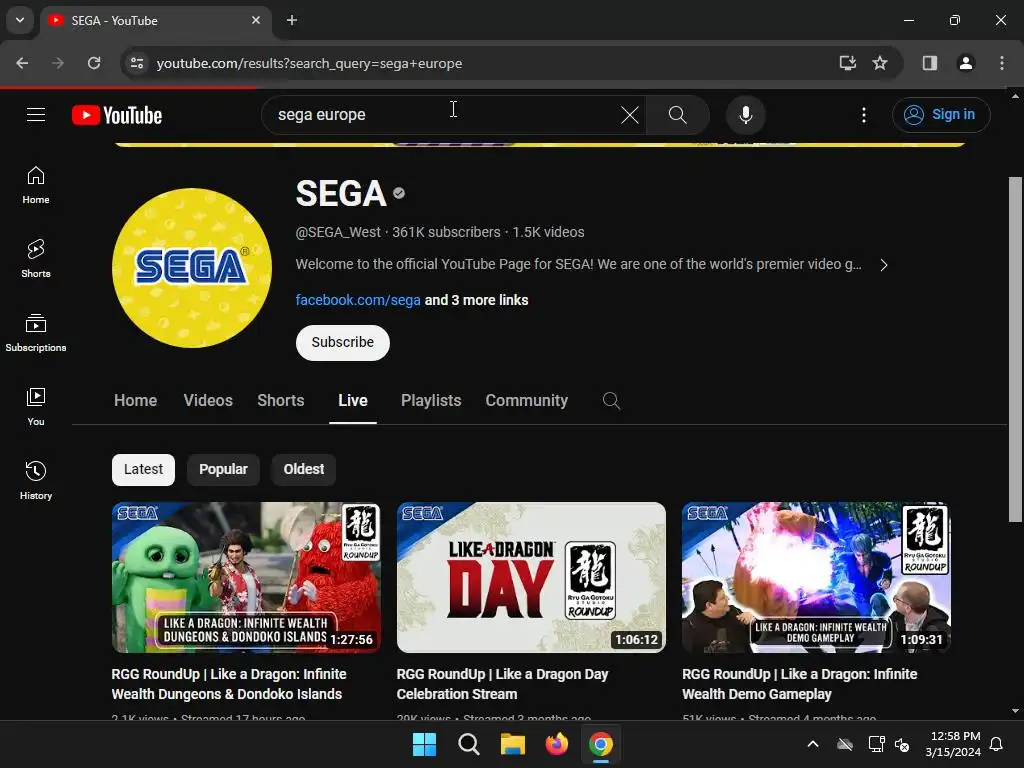Open Dungeons & Dondoko Islands video thumbnail
Image resolution: width=1024 pixels, height=768 pixels.
[246, 577]
